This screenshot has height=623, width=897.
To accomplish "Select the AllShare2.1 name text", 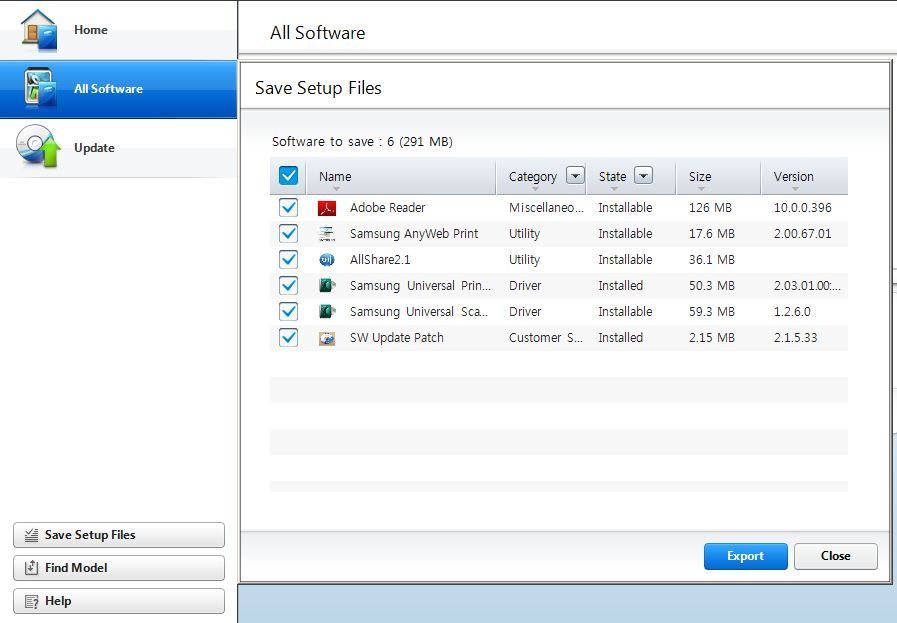I will [x=380, y=260].
